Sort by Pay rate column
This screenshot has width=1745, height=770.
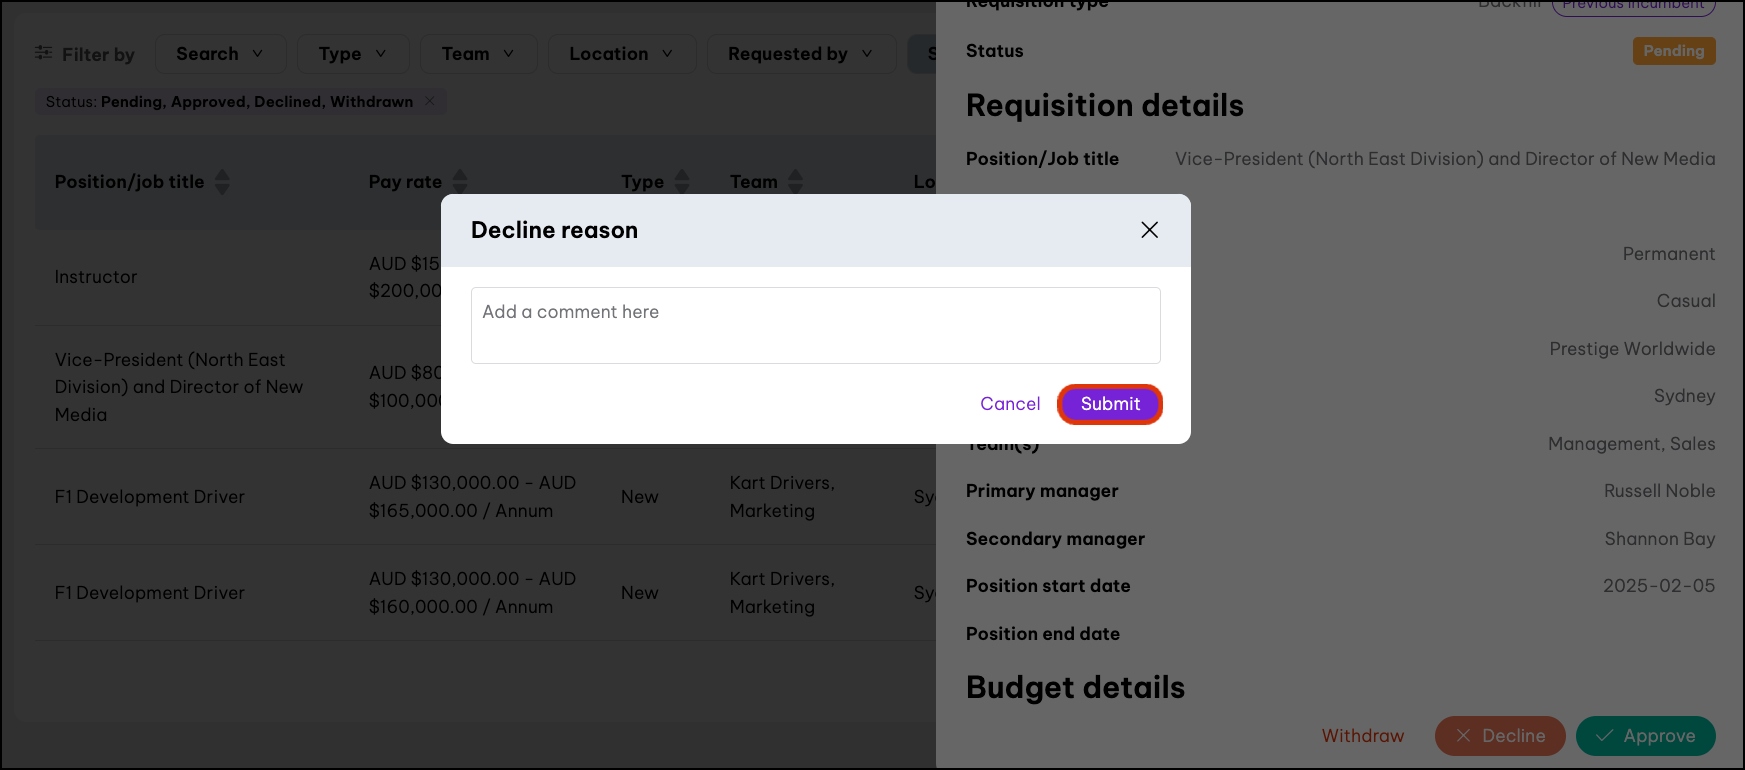point(460,182)
